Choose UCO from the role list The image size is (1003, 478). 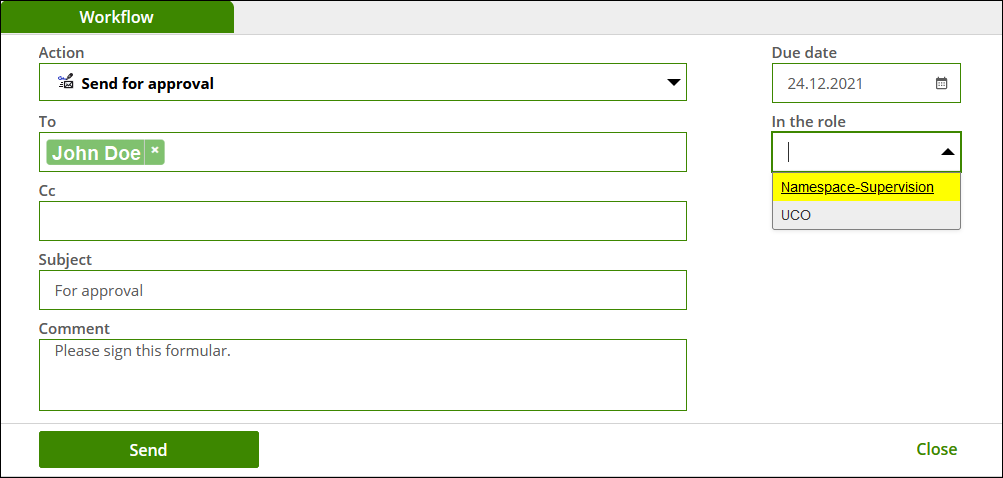(x=866, y=215)
